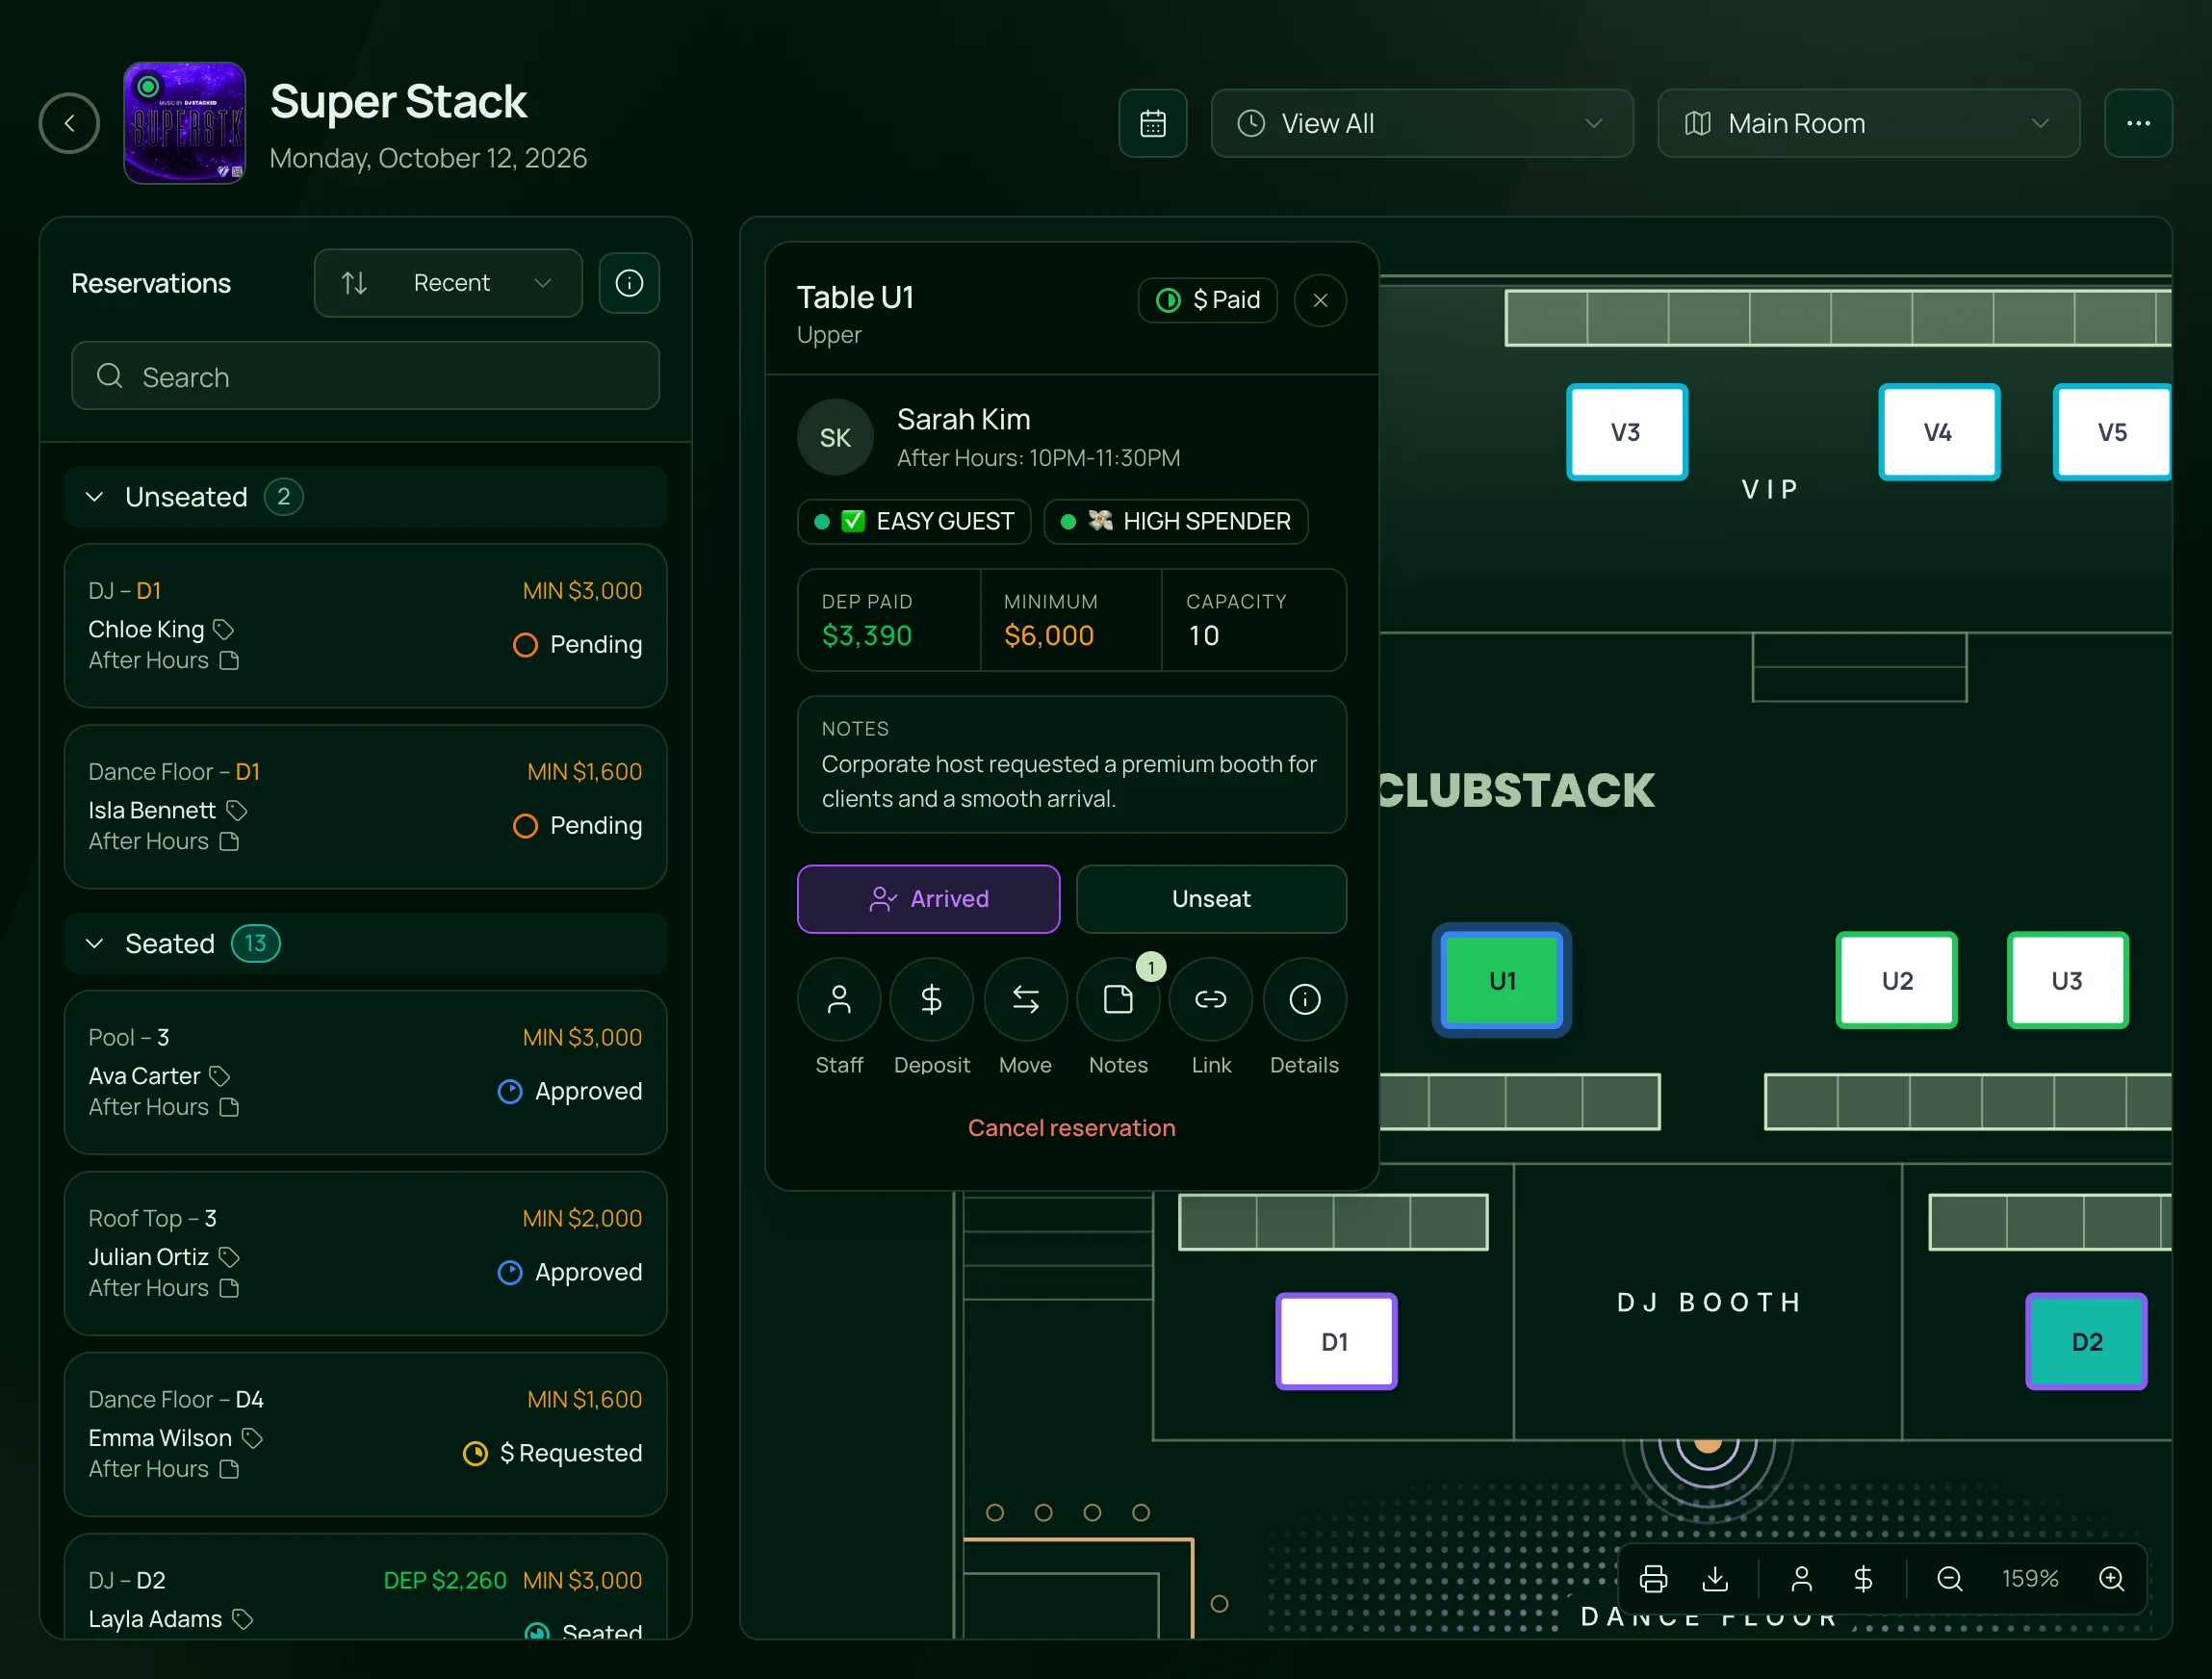Image resolution: width=2212 pixels, height=1679 pixels.
Task: Select table V3 on the map
Action: click(x=1626, y=433)
